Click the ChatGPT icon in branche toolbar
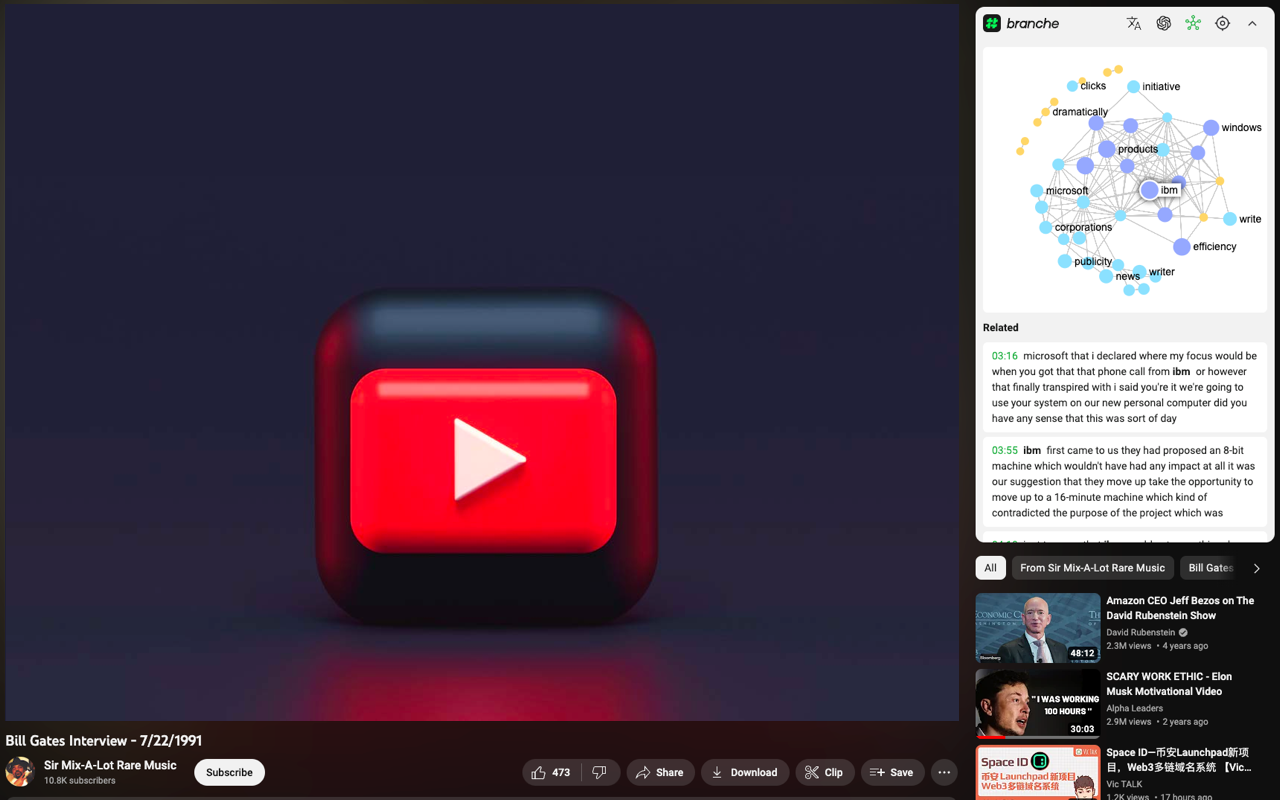Image resolution: width=1280 pixels, height=800 pixels. coord(1163,23)
